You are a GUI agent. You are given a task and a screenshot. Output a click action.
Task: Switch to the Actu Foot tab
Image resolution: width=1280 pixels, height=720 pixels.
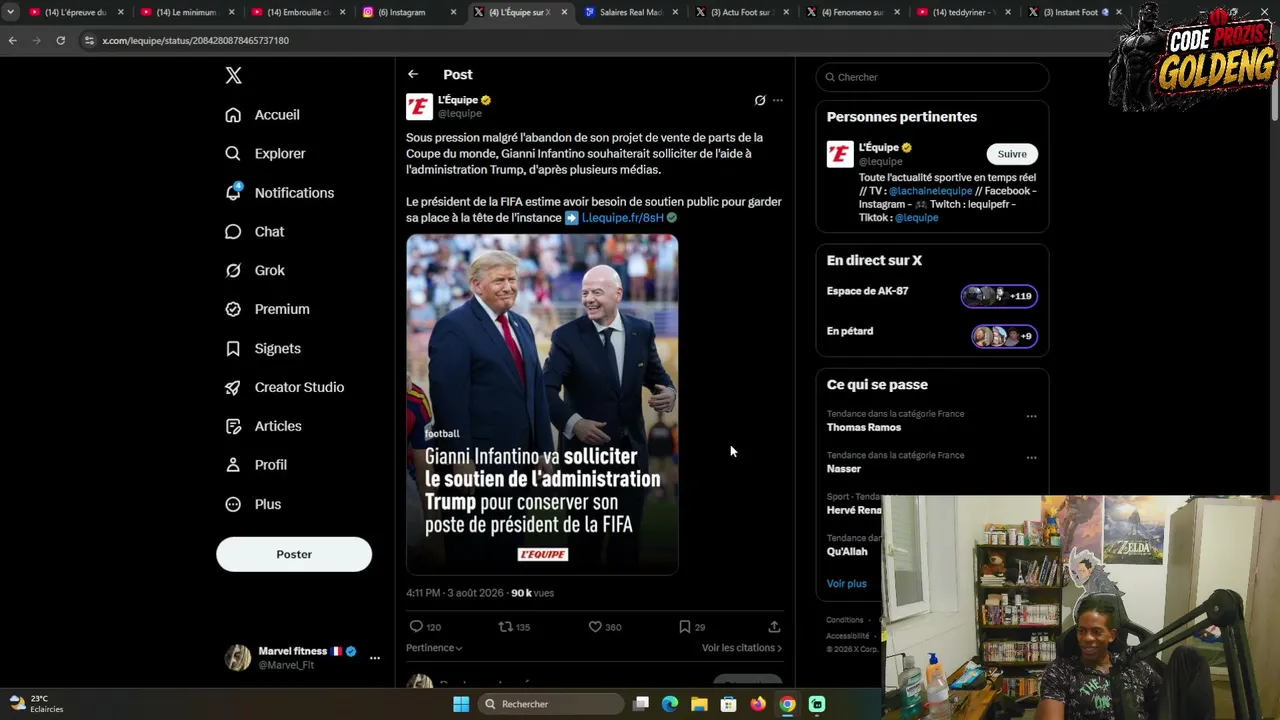coord(741,12)
